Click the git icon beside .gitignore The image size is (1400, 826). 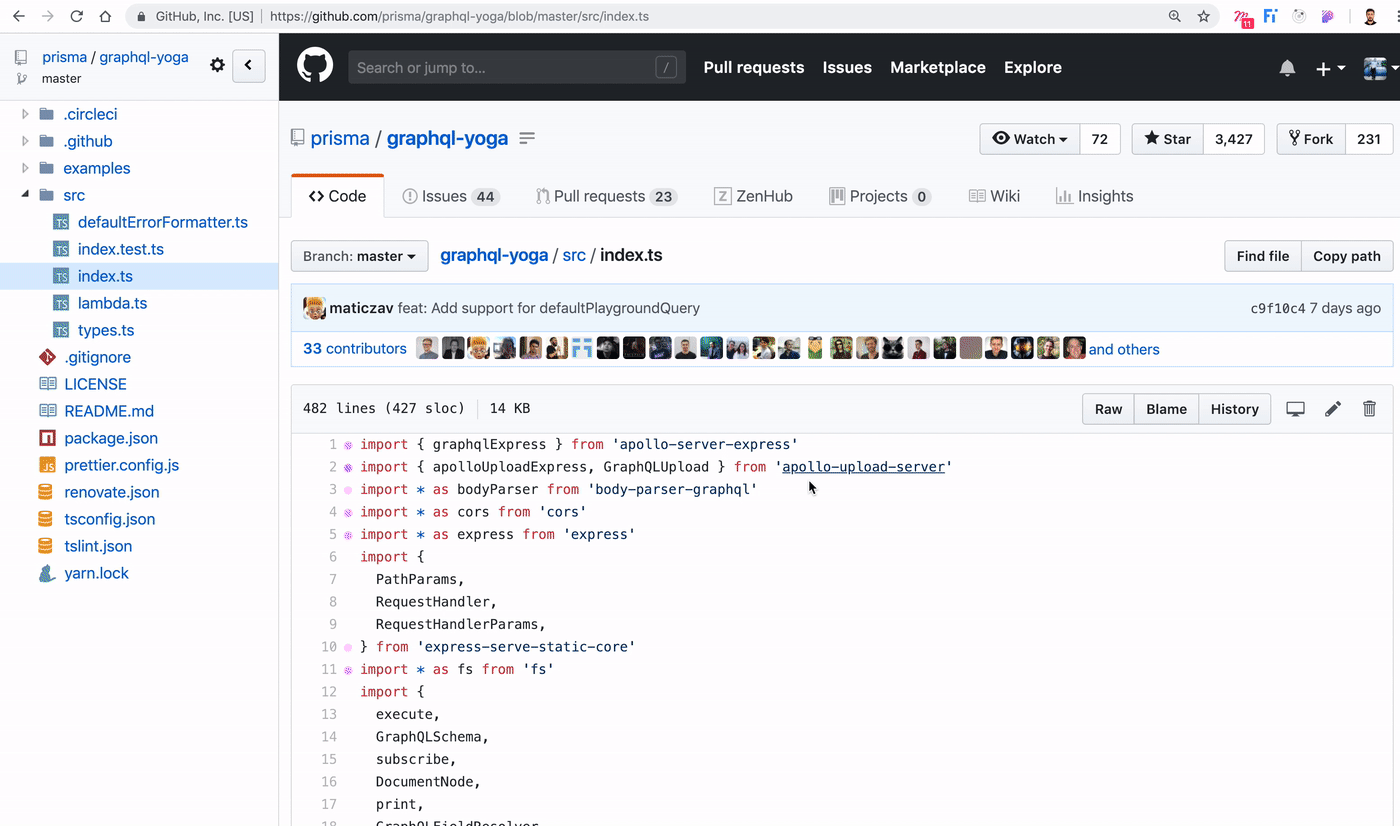[x=47, y=357]
